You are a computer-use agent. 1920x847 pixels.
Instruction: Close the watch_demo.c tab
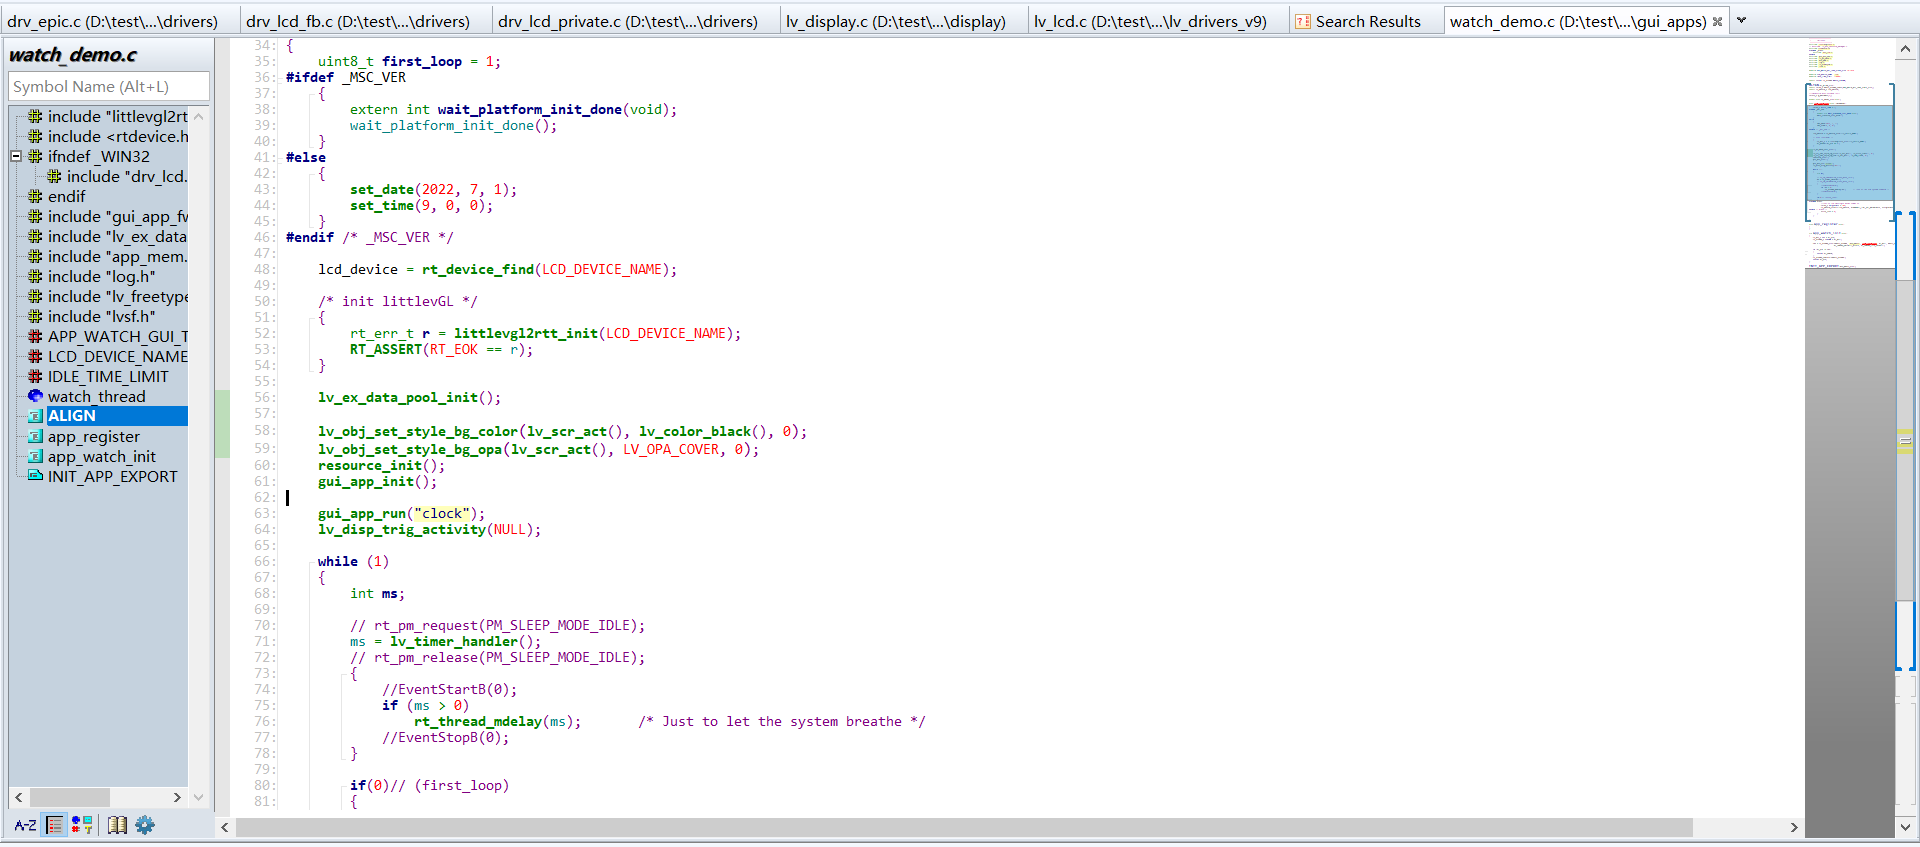click(1718, 21)
